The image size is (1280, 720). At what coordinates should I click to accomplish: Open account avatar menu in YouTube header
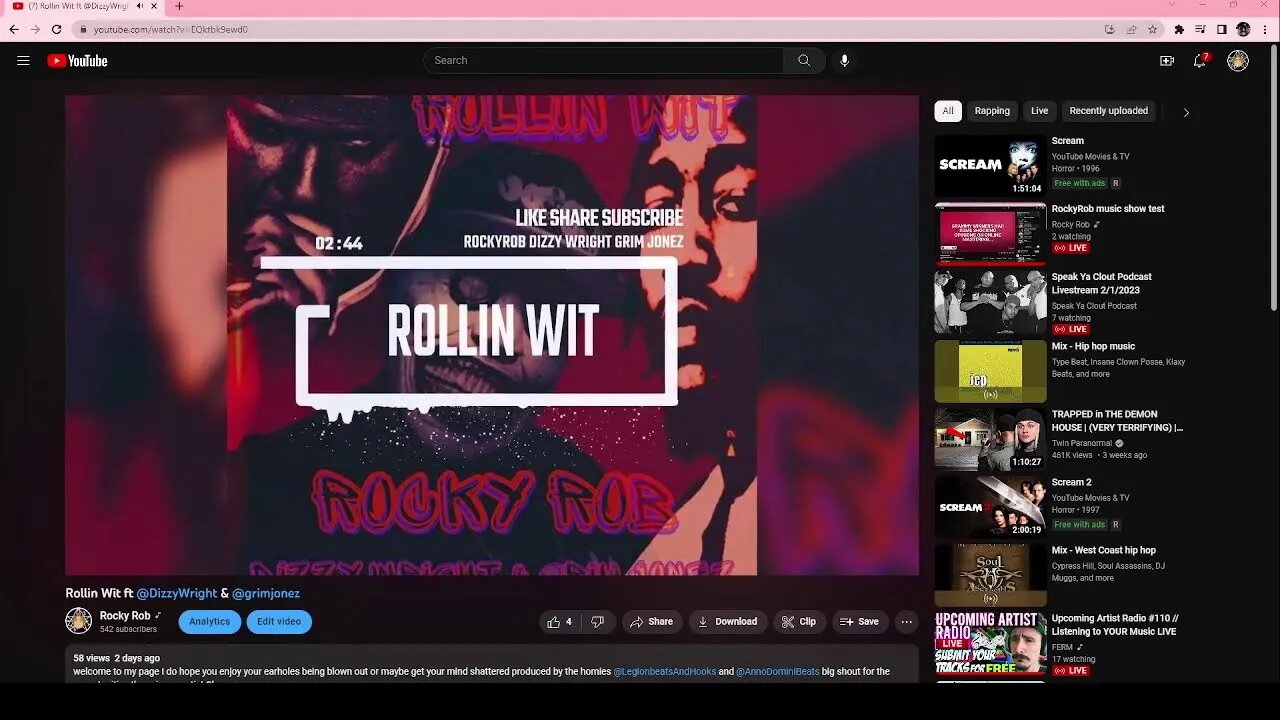[x=1238, y=61]
